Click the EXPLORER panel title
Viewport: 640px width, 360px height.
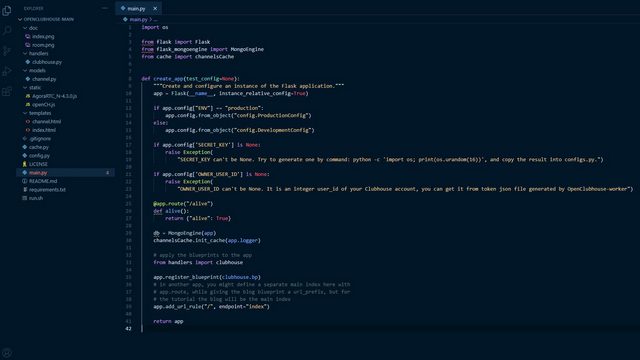(33, 8)
